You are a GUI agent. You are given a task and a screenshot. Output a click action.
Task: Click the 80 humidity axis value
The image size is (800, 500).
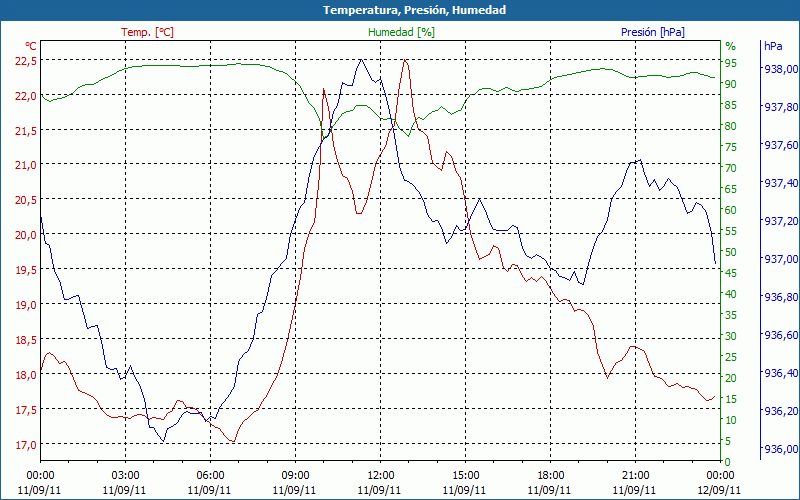click(x=731, y=126)
